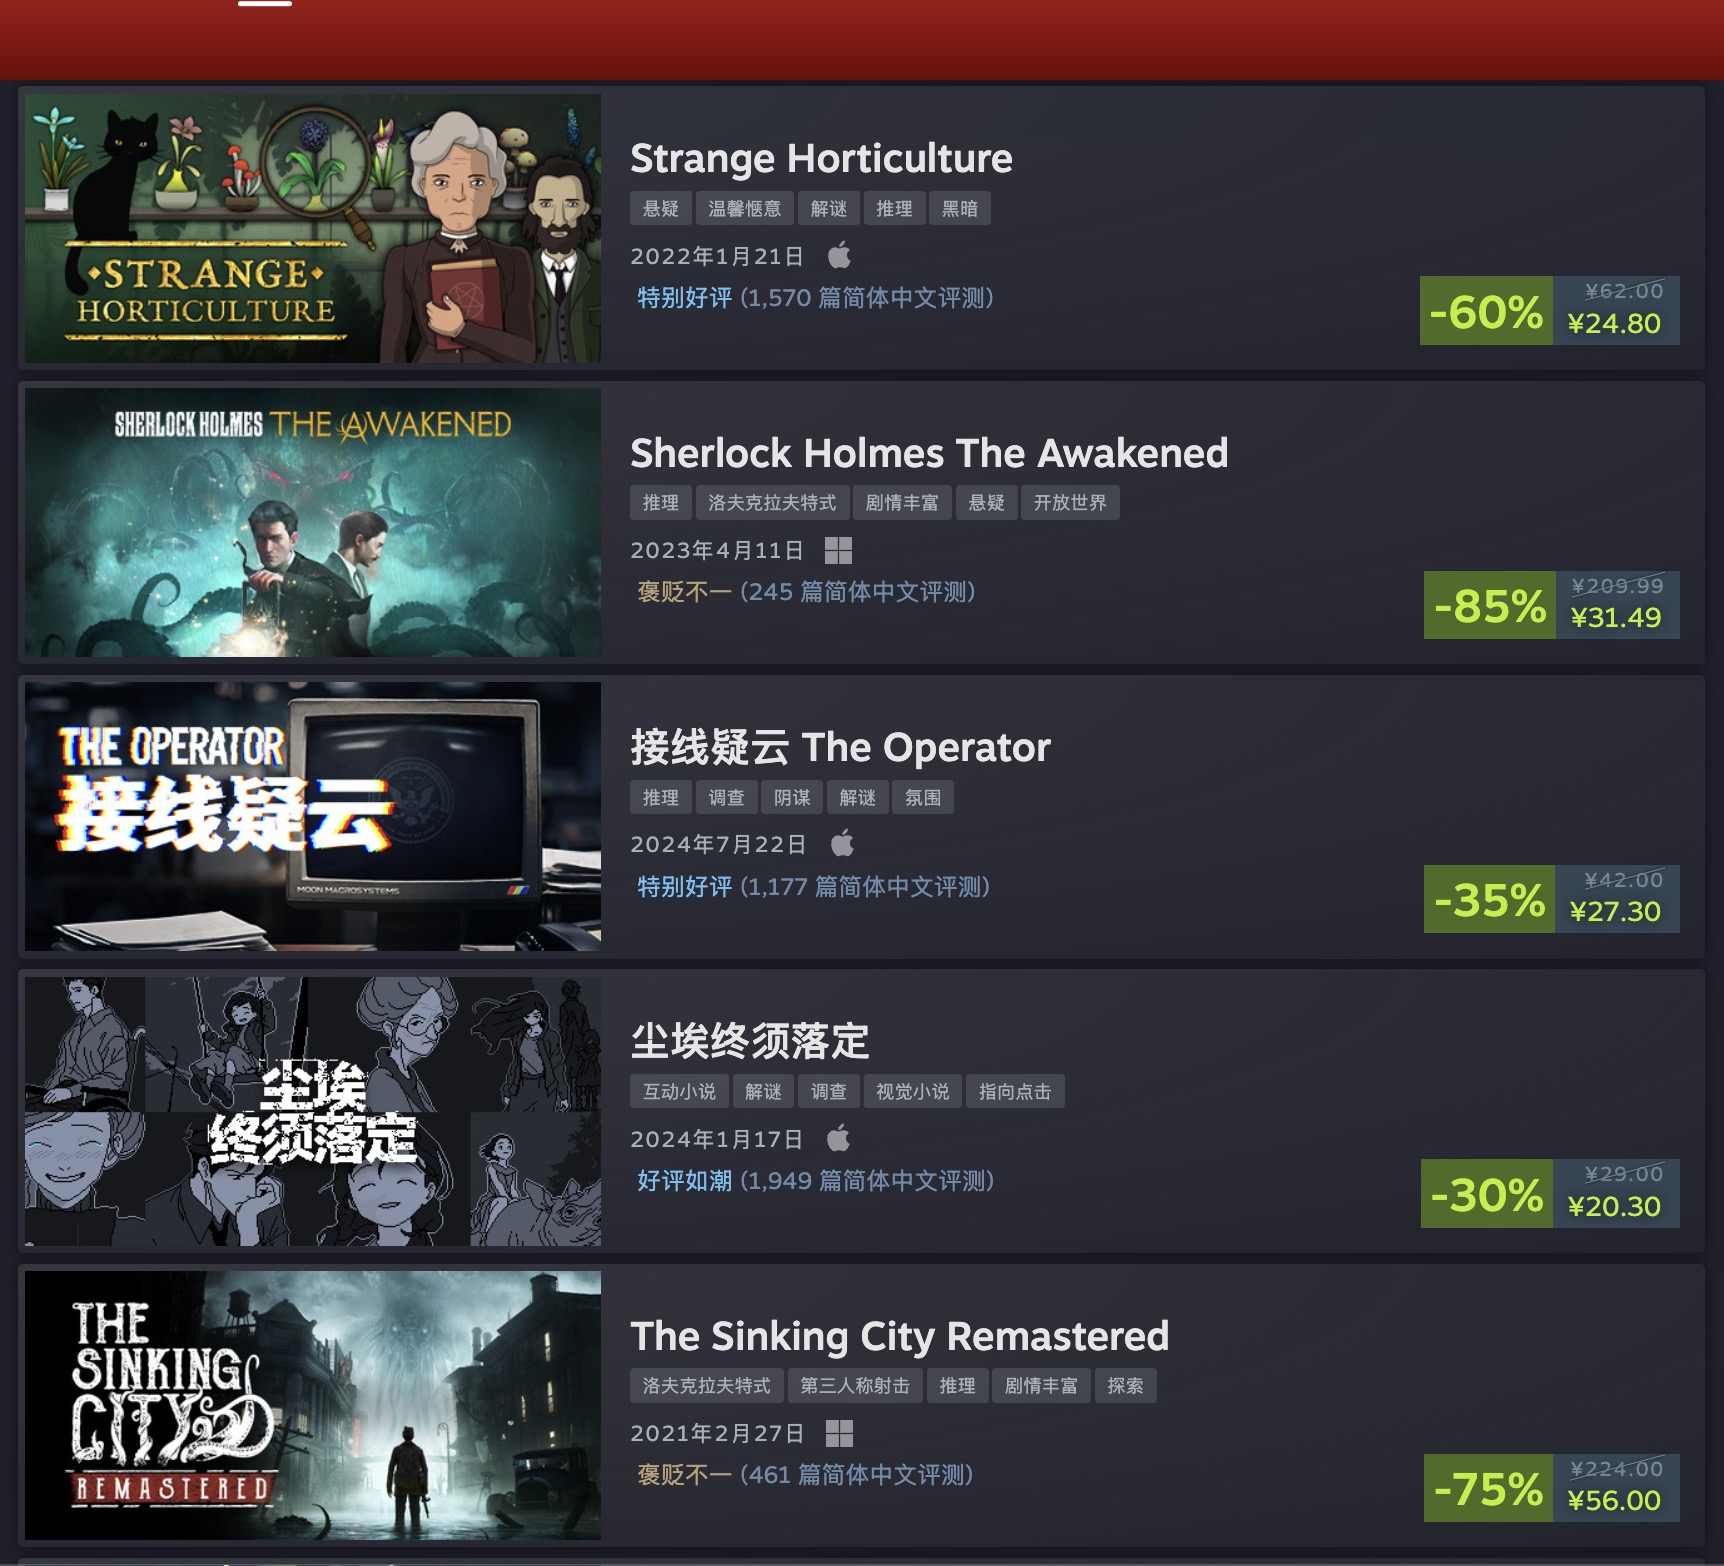Select the 阴谋 tag under The Operator

(x=792, y=797)
